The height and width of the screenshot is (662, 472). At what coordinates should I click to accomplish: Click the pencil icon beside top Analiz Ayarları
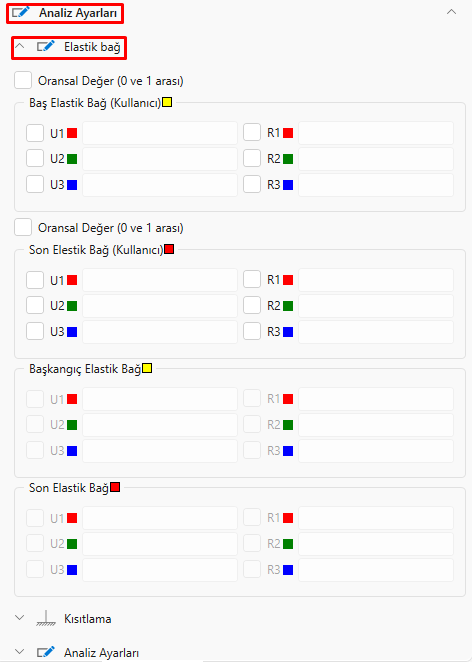[x=21, y=13]
